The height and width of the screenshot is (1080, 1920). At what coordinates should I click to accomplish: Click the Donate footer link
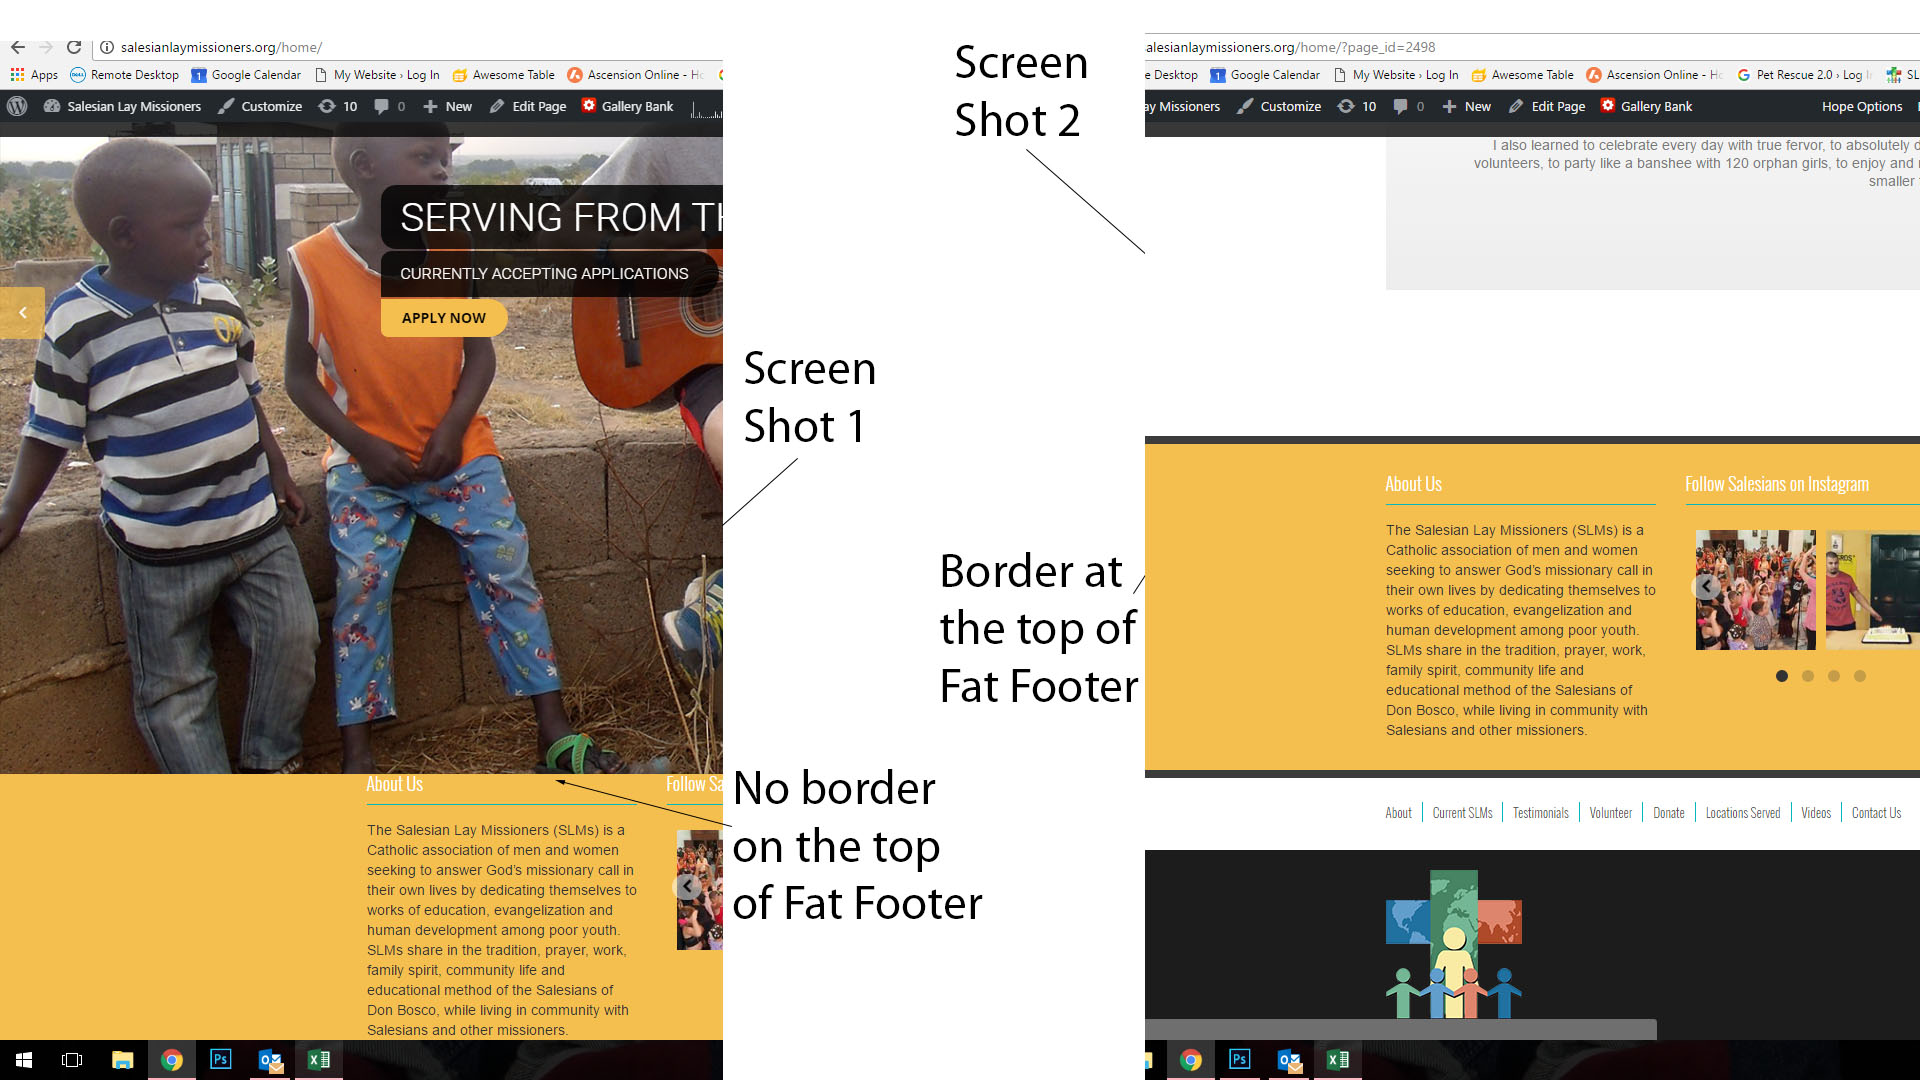click(x=1668, y=813)
